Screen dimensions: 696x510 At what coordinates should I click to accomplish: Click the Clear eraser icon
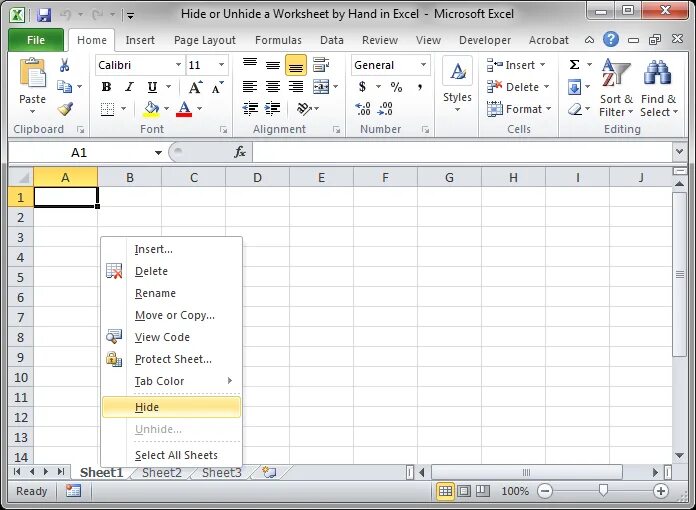pos(574,109)
